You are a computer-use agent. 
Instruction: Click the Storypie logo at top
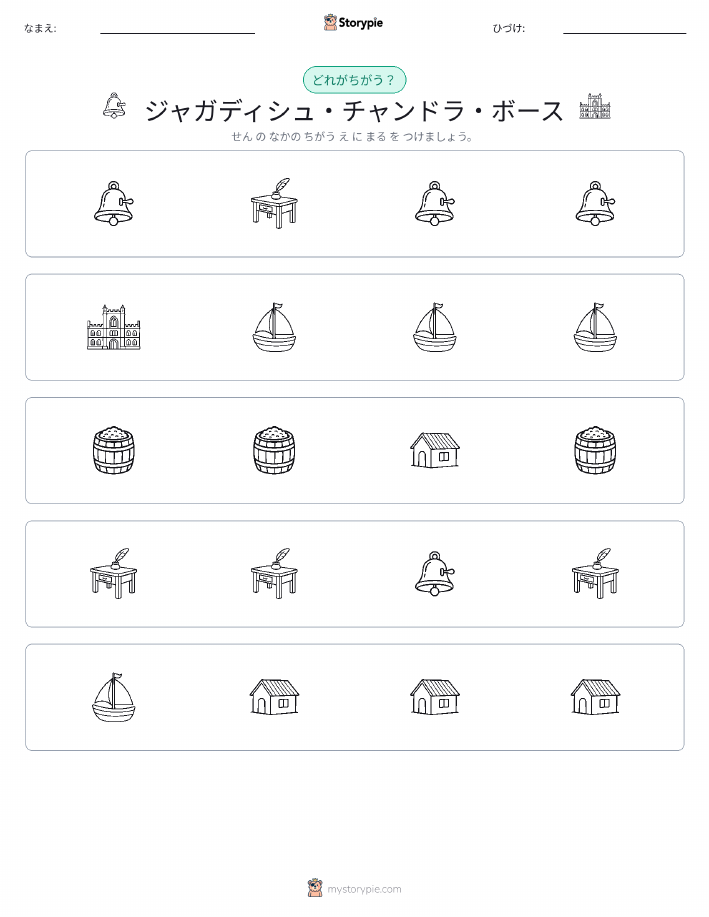[353, 23]
